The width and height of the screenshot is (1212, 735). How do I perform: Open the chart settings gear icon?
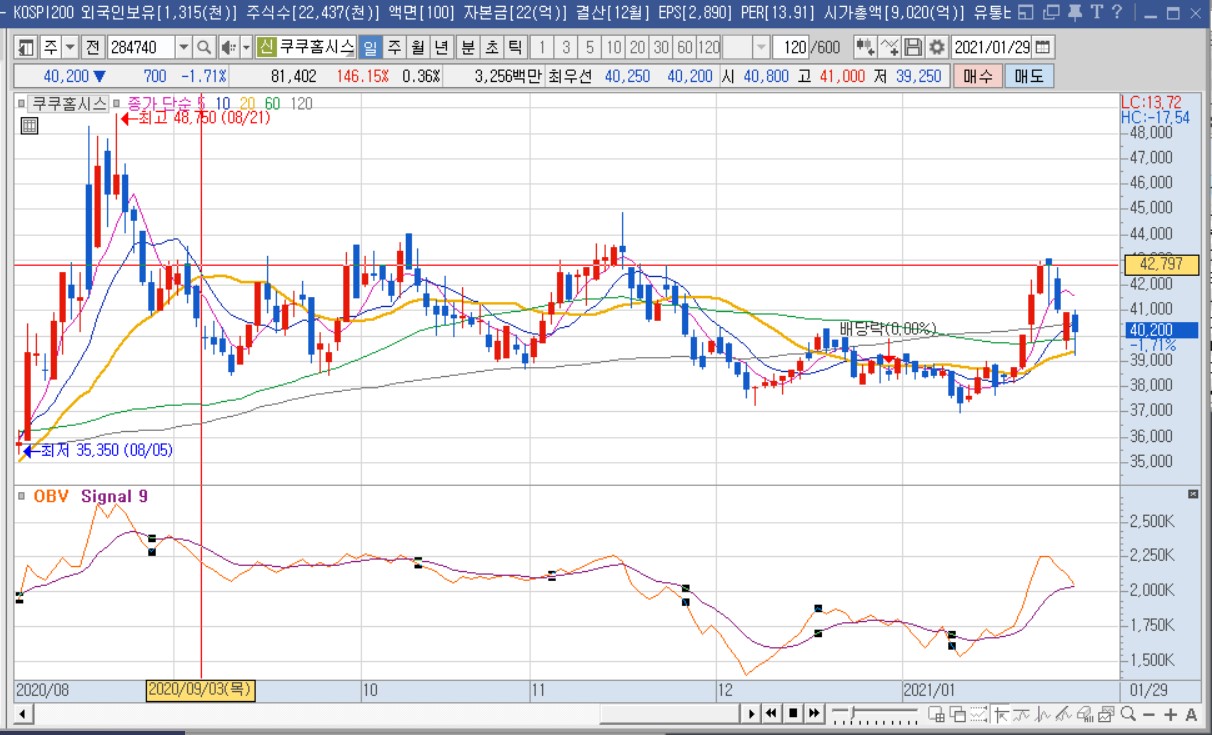[x=936, y=48]
